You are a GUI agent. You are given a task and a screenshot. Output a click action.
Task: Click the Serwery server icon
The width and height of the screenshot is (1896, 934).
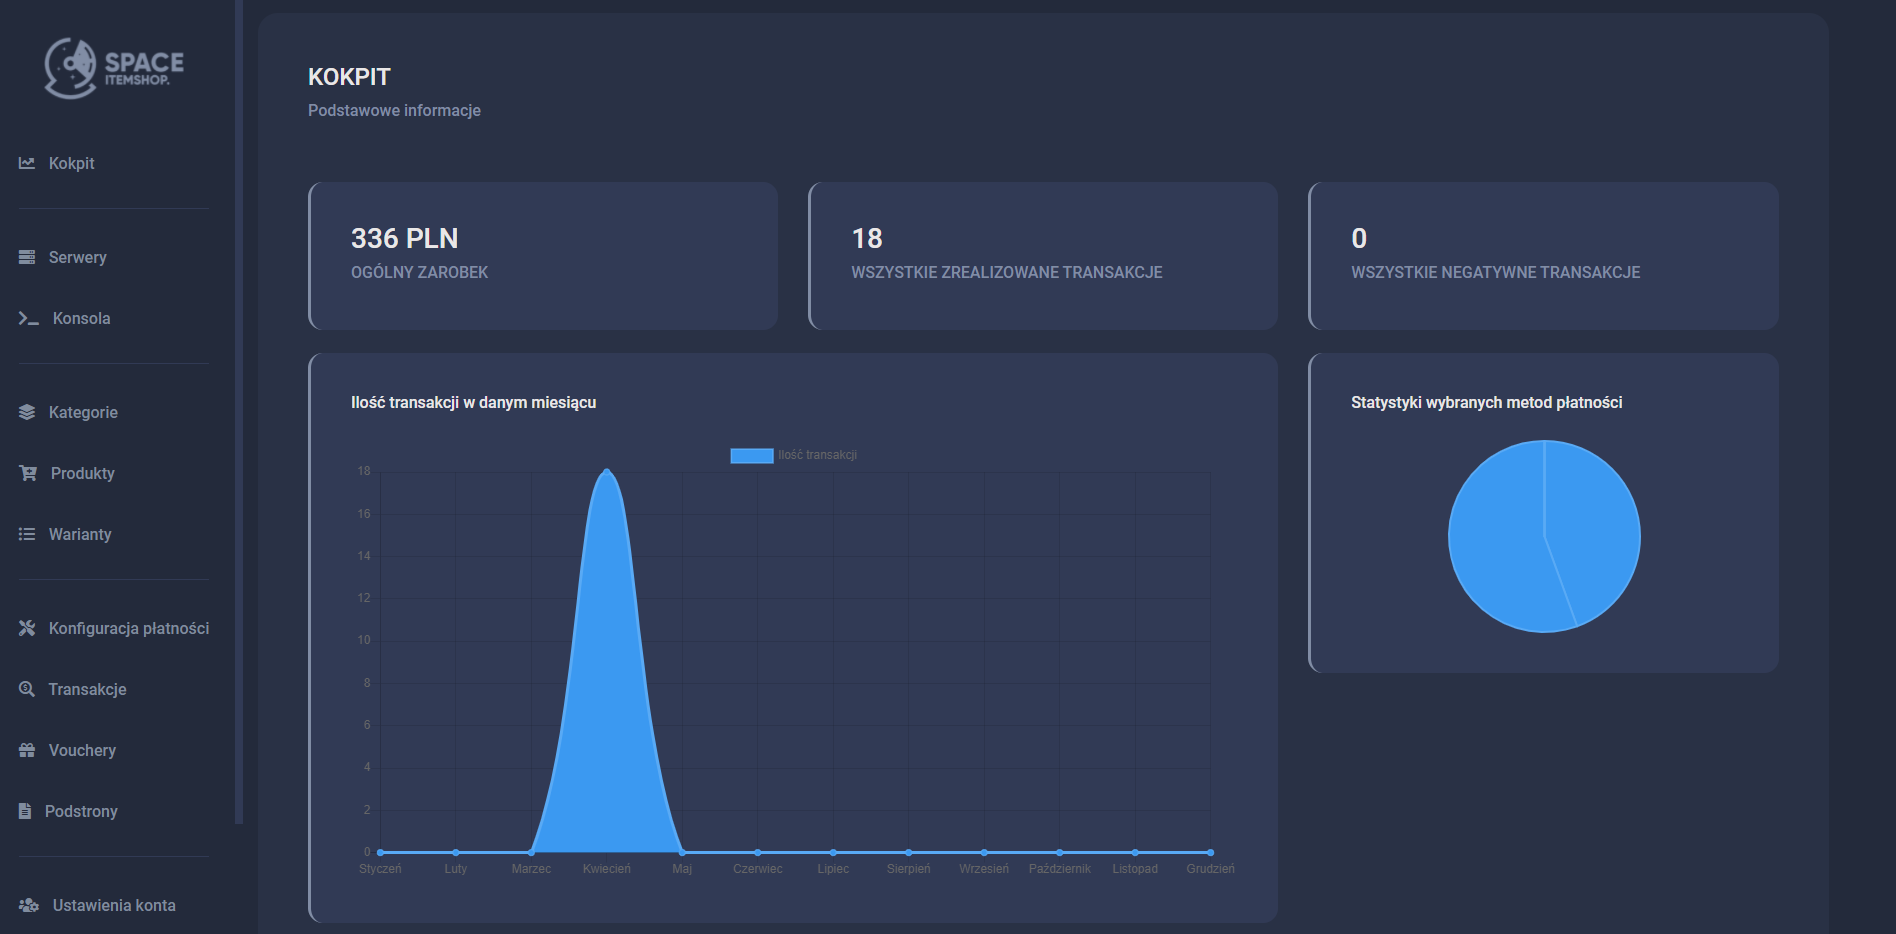pos(27,257)
